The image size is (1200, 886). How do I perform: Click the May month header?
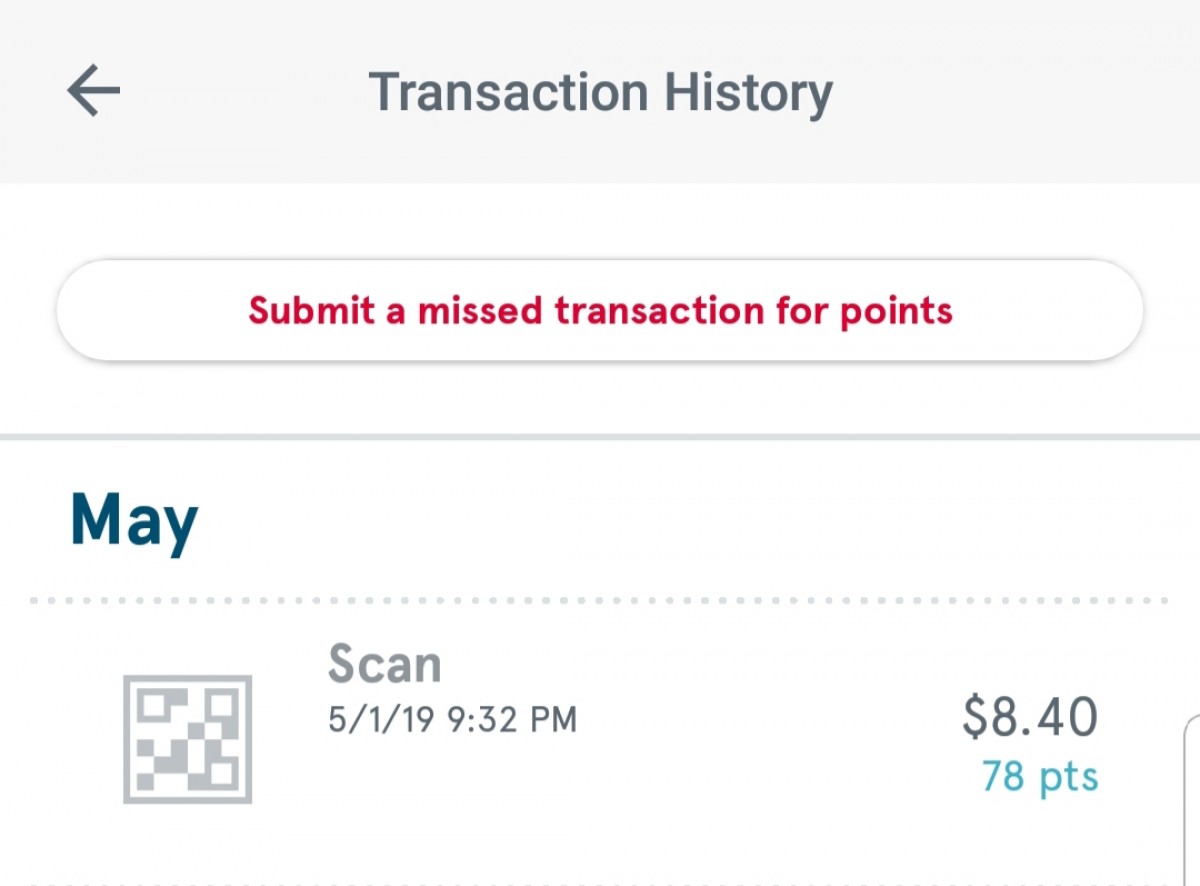click(x=134, y=521)
